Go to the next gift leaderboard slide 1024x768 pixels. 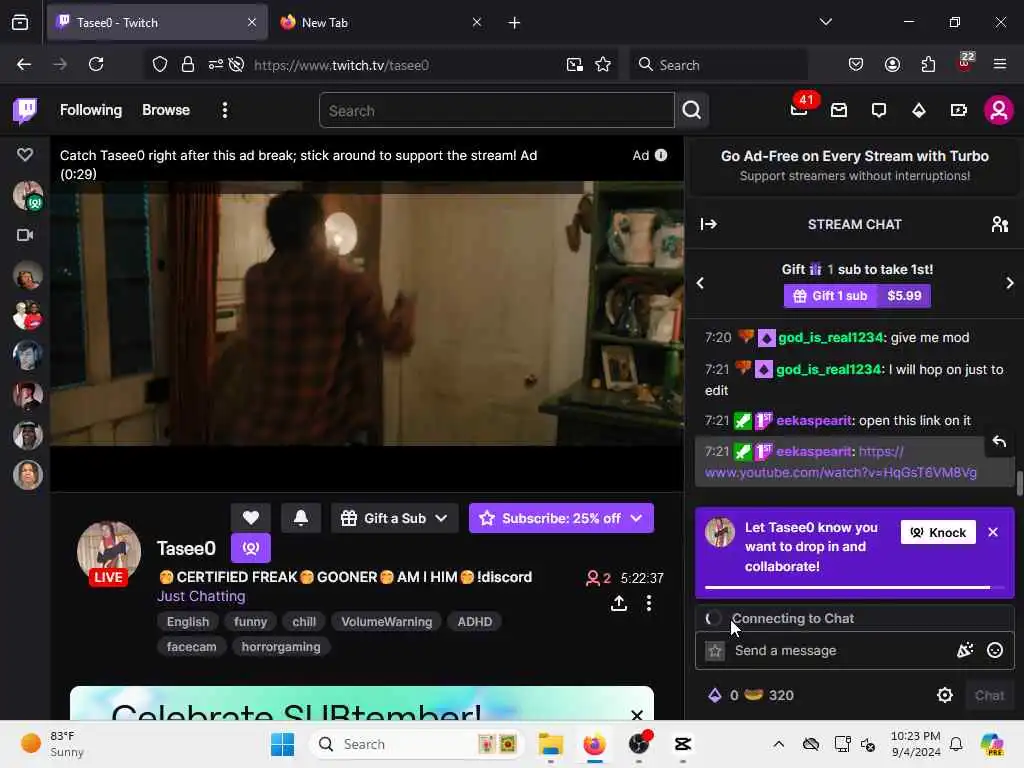click(x=1010, y=283)
